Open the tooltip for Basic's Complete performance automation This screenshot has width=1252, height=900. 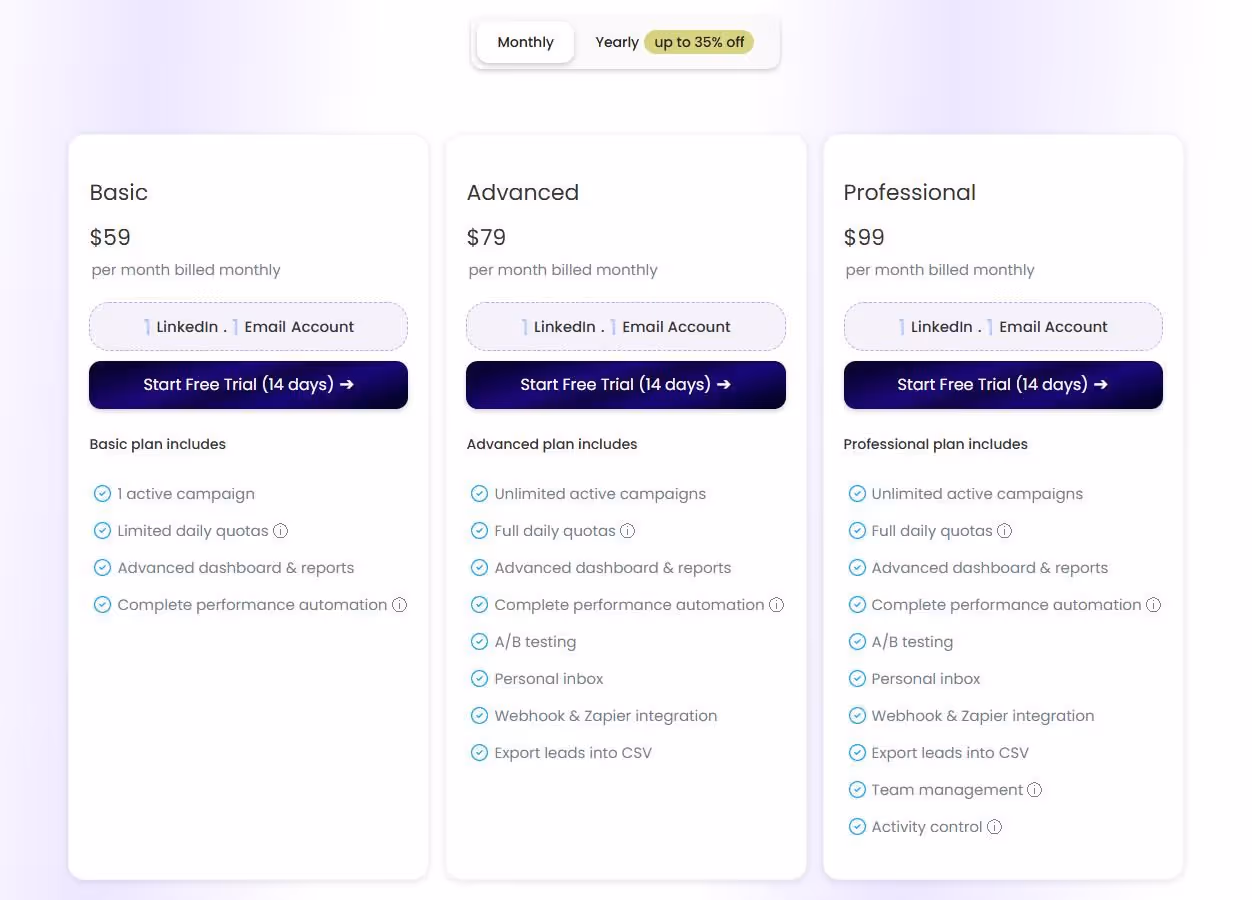400,605
